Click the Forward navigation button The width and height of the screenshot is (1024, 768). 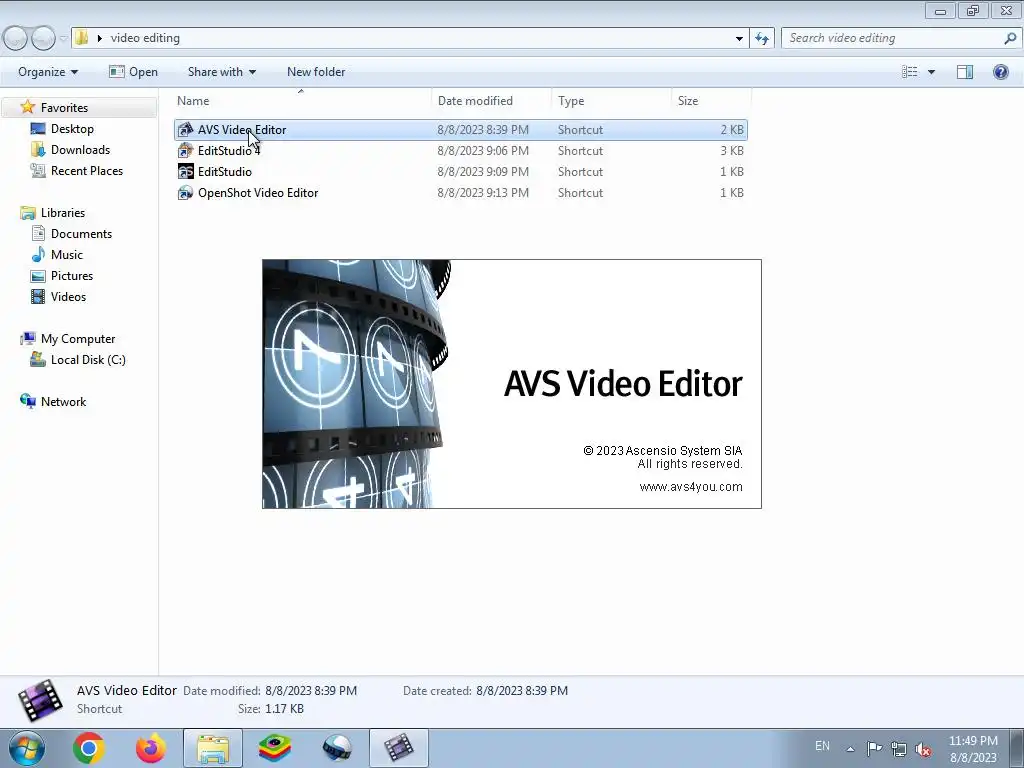click(43, 38)
